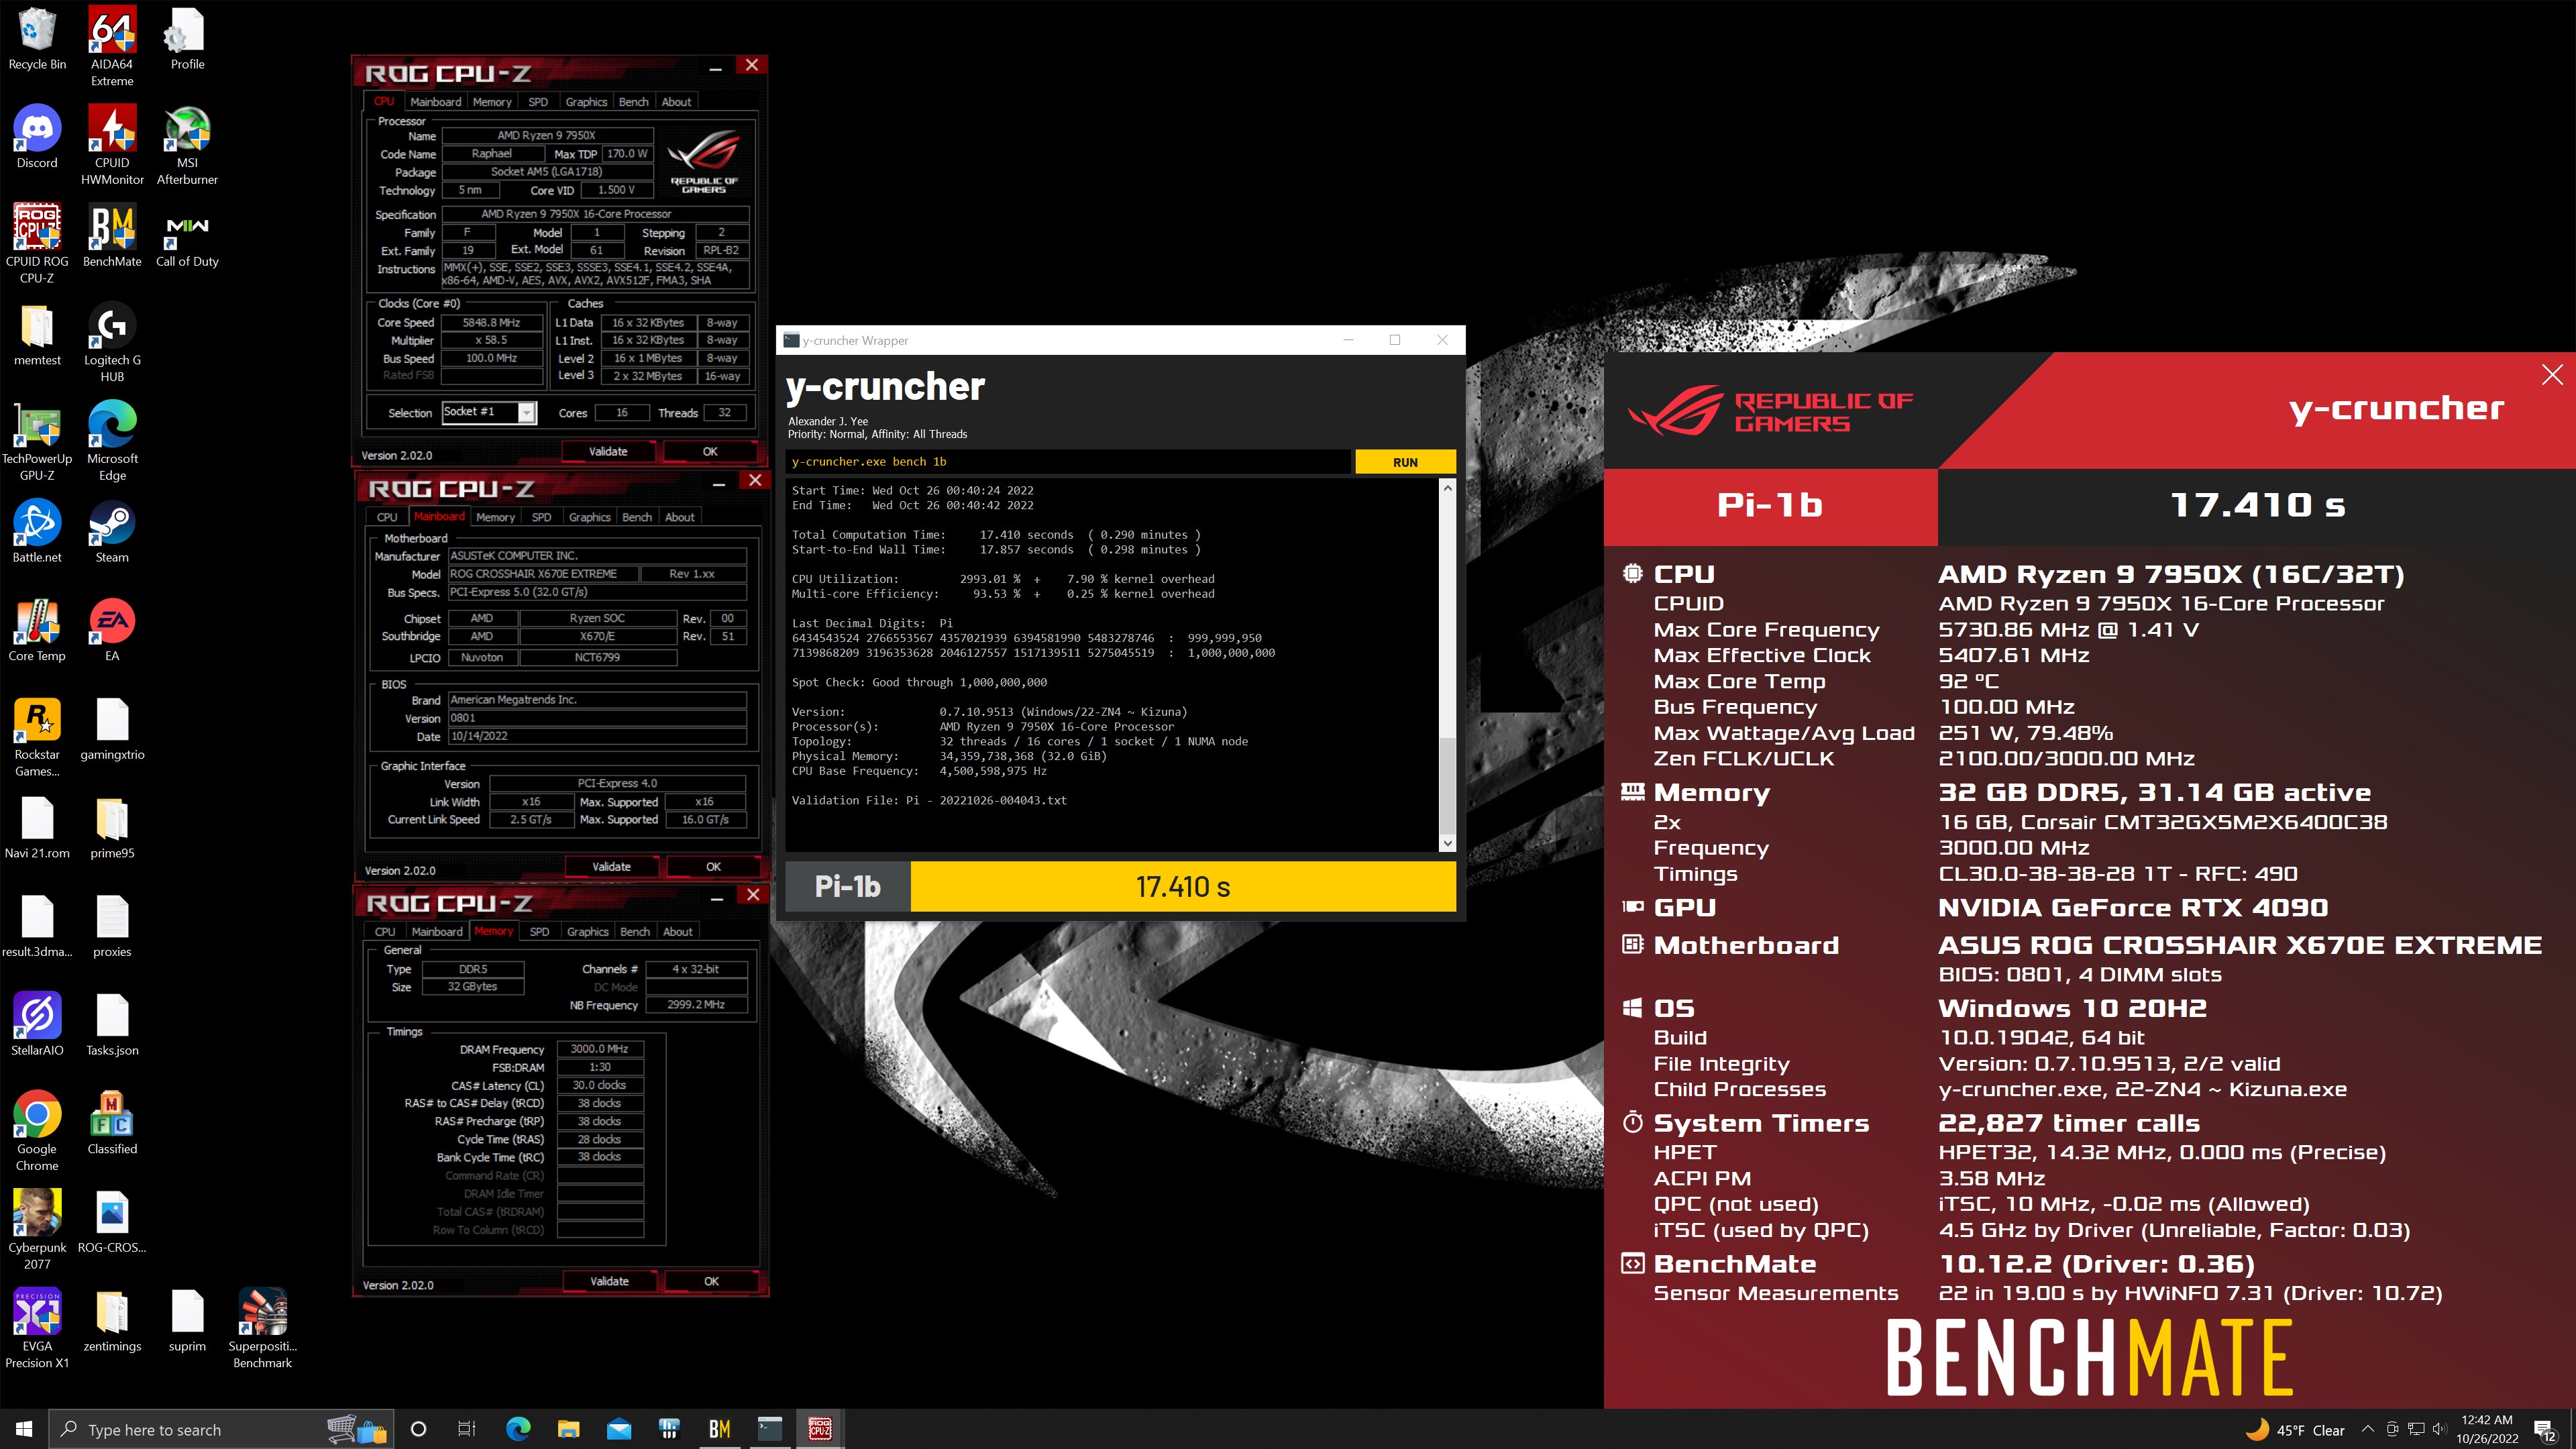This screenshot has height=1449, width=2576.
Task: Show hidden system tray icons chevron
Action: point(2367,1429)
